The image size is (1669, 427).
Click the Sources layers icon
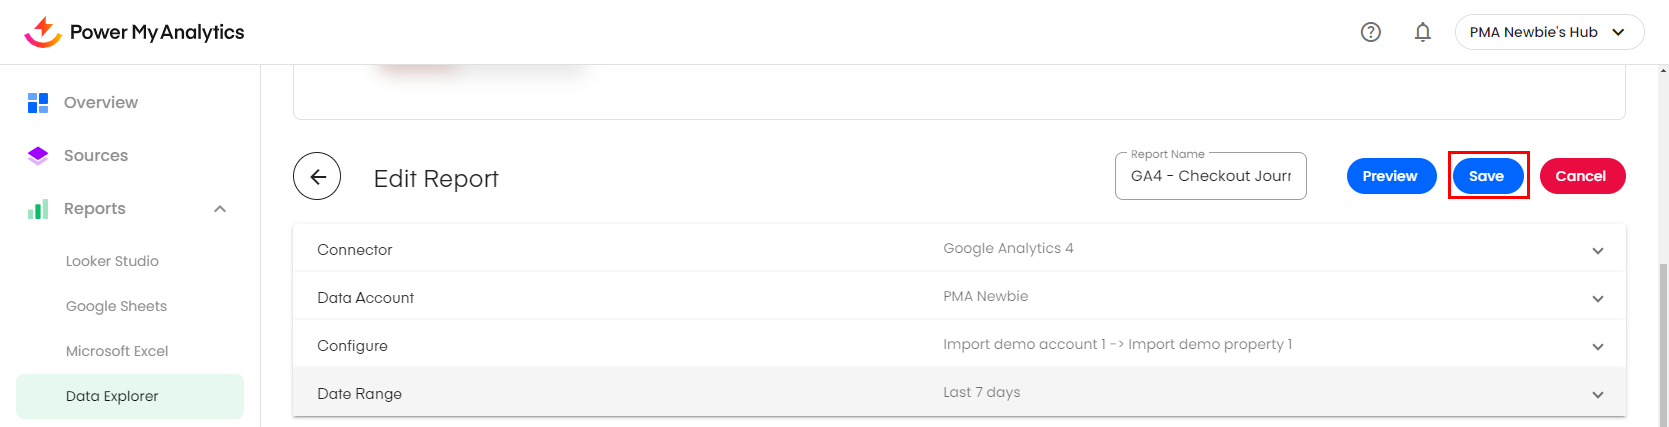coord(38,155)
